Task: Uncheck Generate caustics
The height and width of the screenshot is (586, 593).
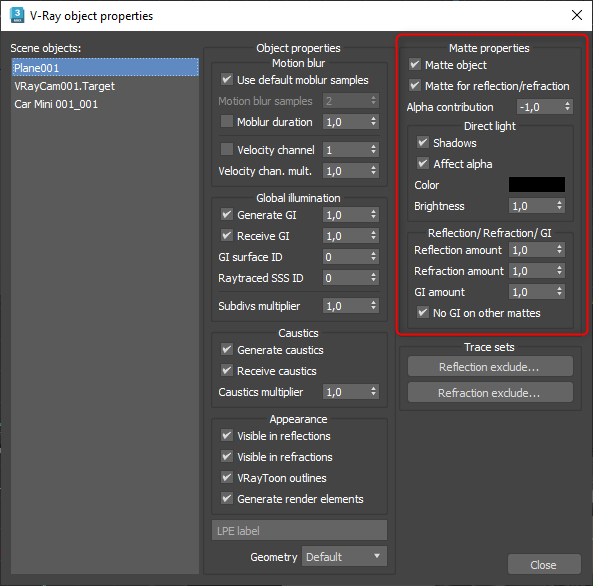Action: 227,349
